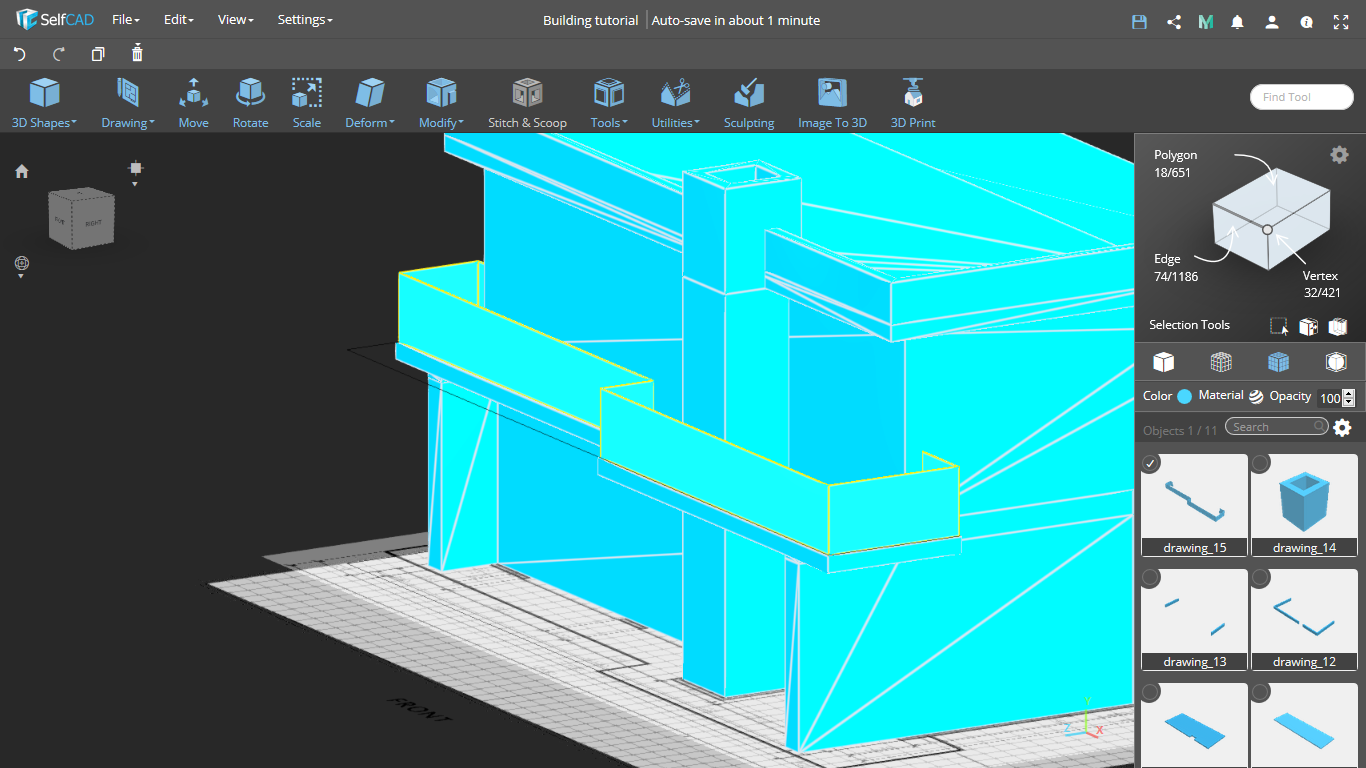1366x768 pixels.
Task: Open the Edit menu
Action: point(179,20)
